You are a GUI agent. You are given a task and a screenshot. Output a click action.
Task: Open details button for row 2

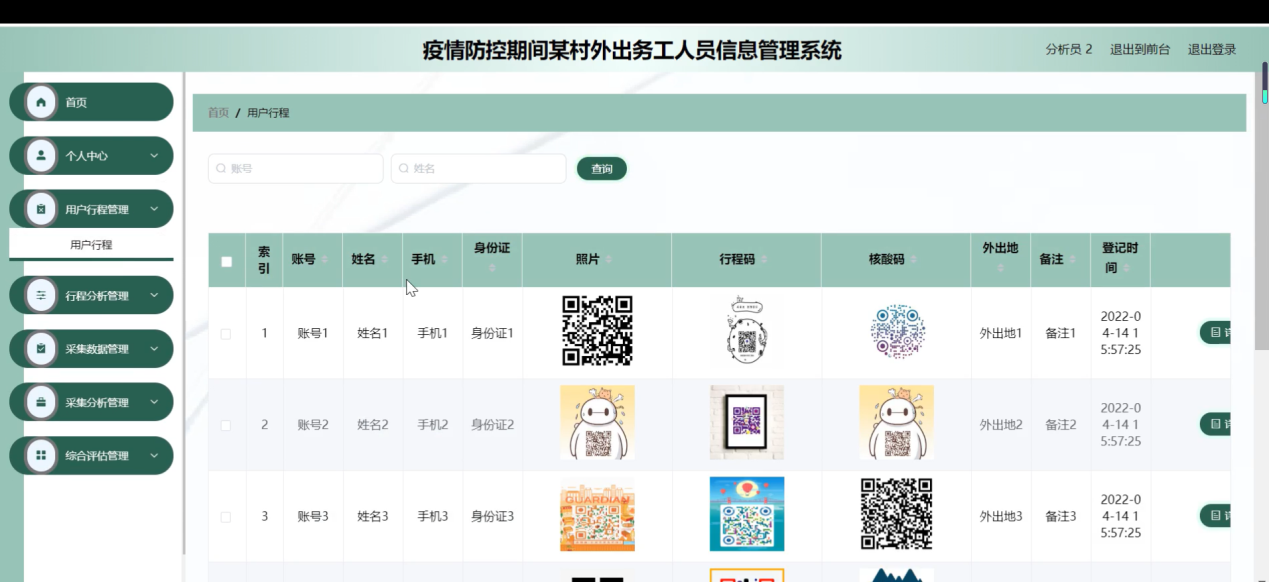click(1215, 424)
